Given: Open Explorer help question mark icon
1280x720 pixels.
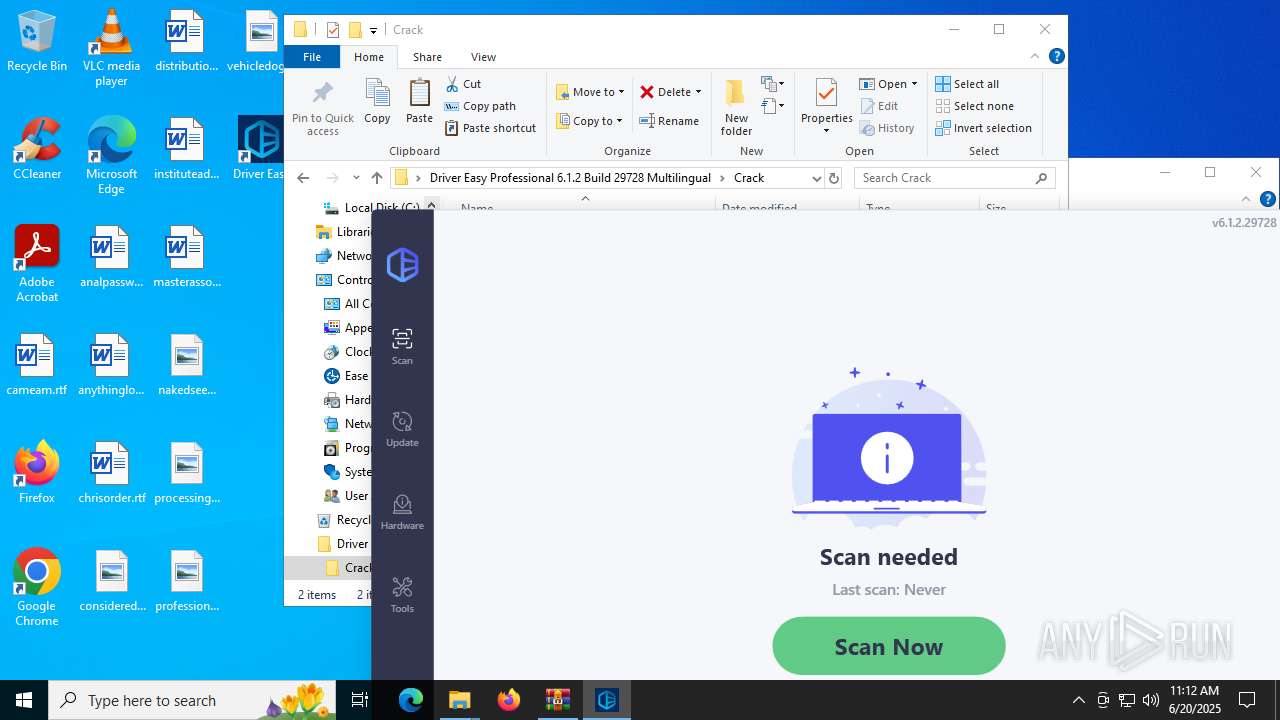Looking at the screenshot, I should click(x=1056, y=57).
